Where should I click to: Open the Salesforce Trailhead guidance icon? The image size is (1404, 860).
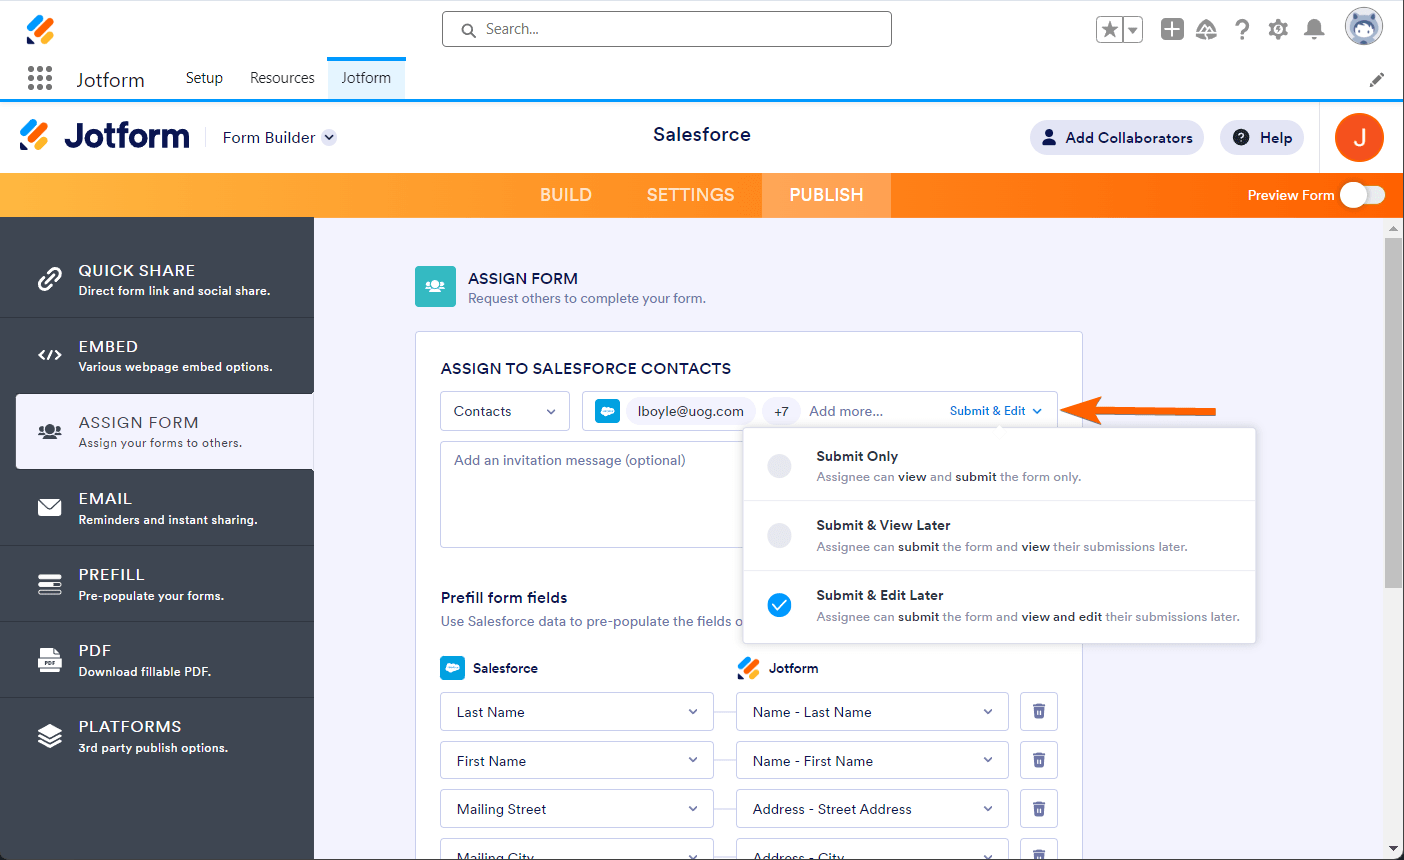point(1207,30)
